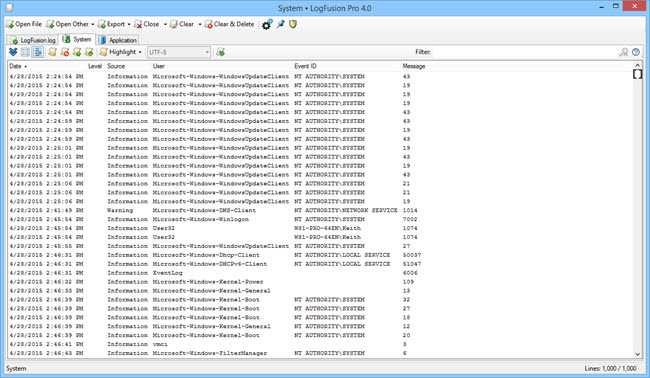Click the Level column header

pyautogui.click(x=95, y=66)
